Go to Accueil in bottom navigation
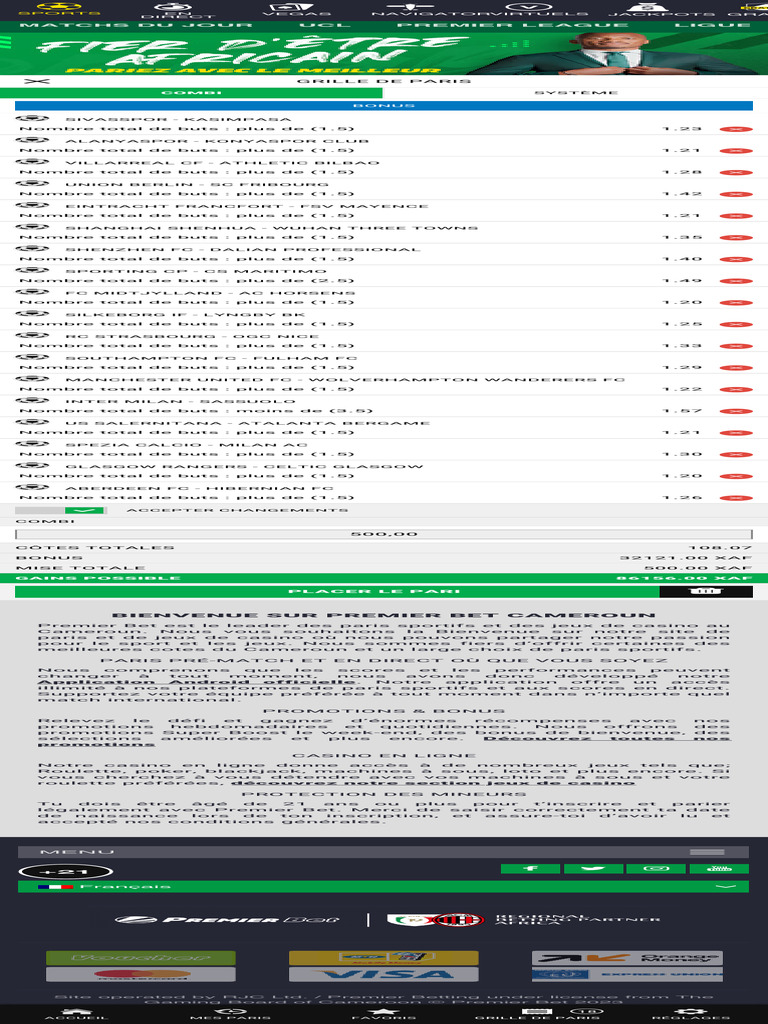This screenshot has height=1024, width=768. [x=76, y=1014]
